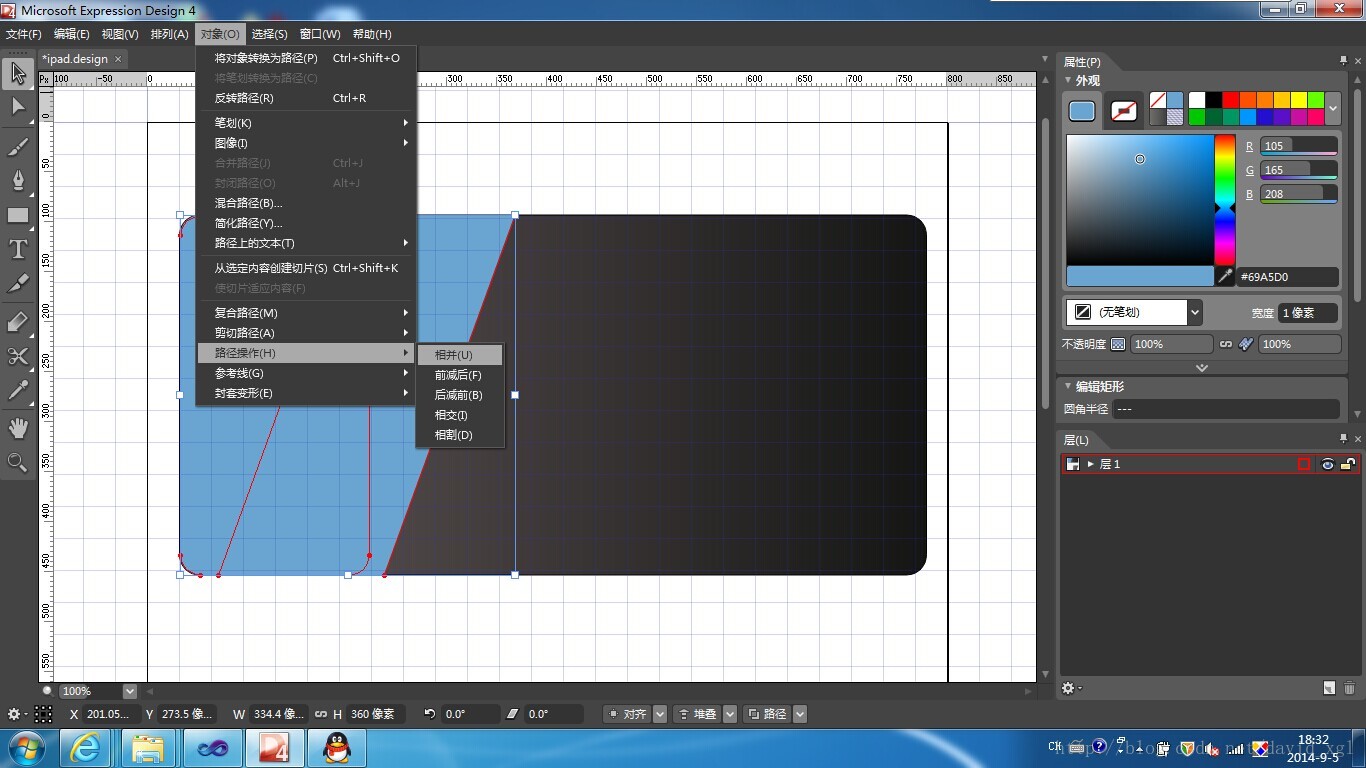Click the 堆叠 stack button
The image size is (1366, 768).
(698, 714)
